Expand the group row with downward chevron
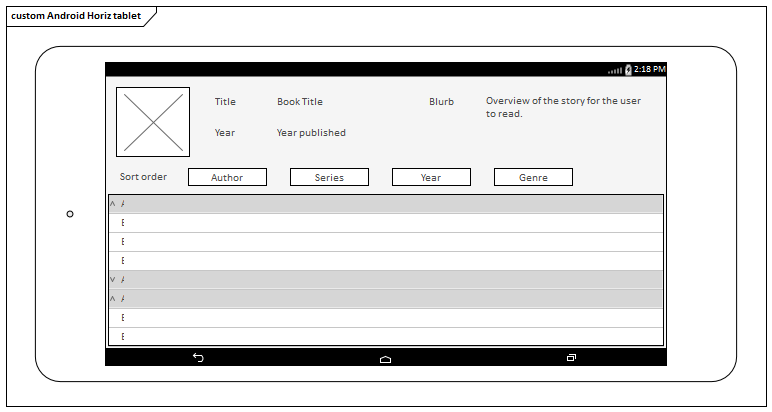 (112, 280)
